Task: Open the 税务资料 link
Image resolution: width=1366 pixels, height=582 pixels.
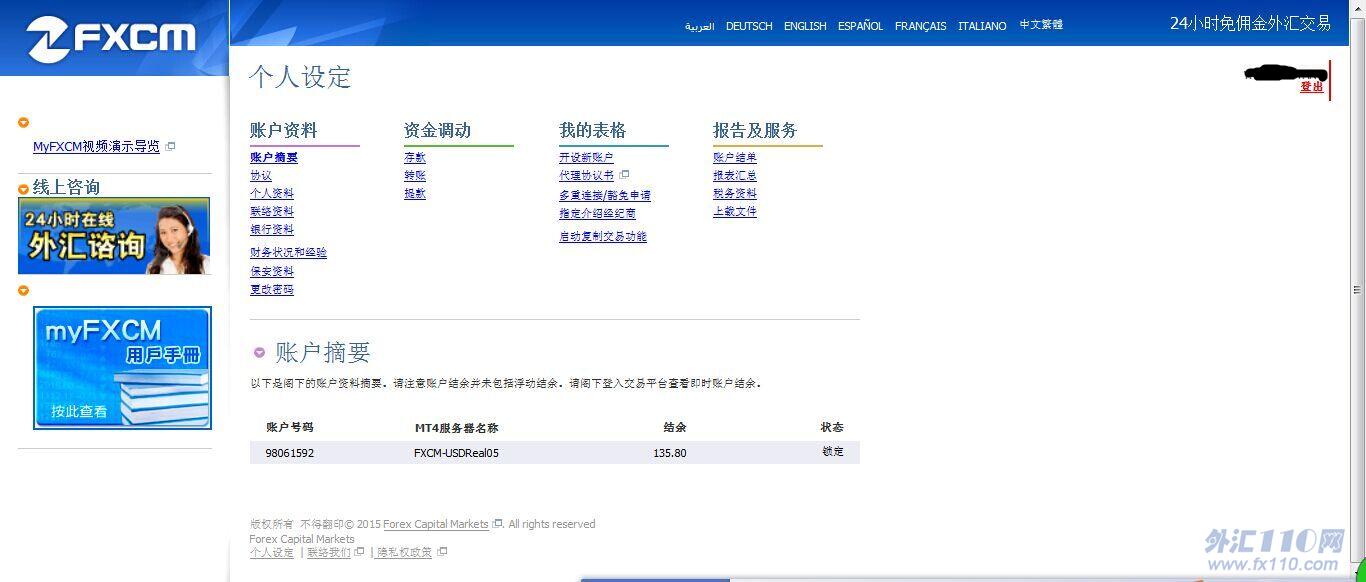Action: pyautogui.click(x=735, y=194)
